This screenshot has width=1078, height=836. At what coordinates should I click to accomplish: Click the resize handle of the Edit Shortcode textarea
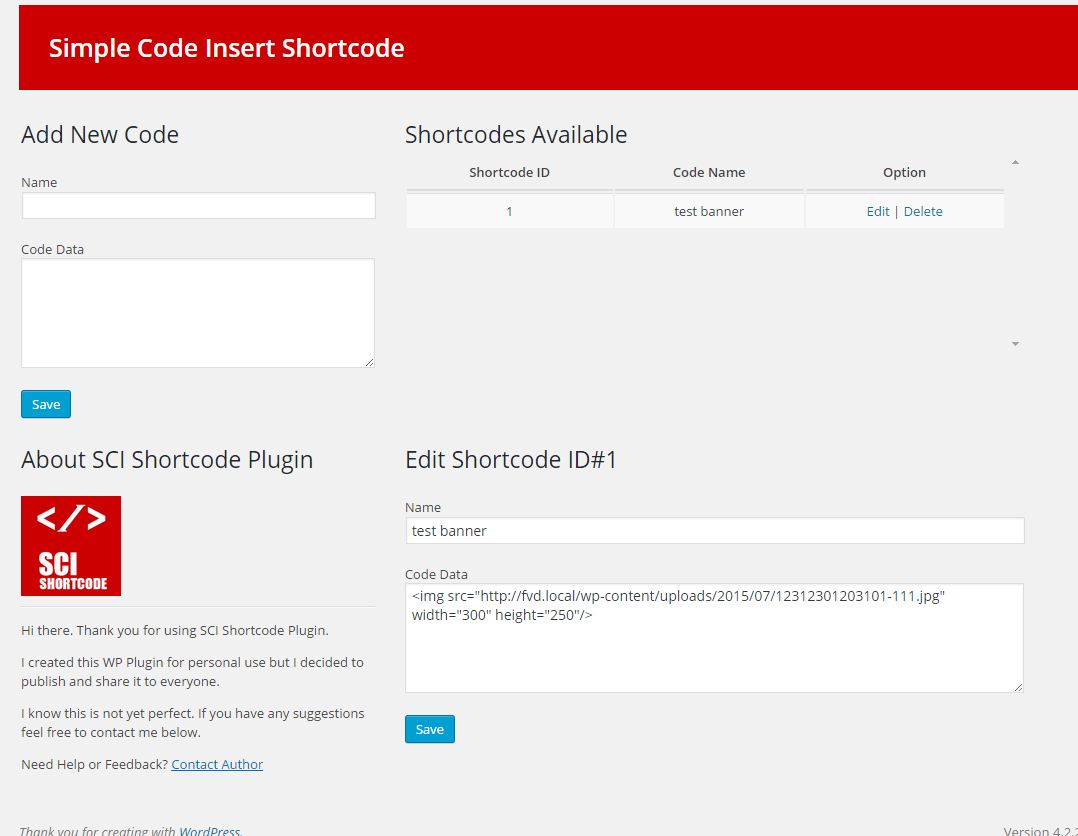[1018, 687]
